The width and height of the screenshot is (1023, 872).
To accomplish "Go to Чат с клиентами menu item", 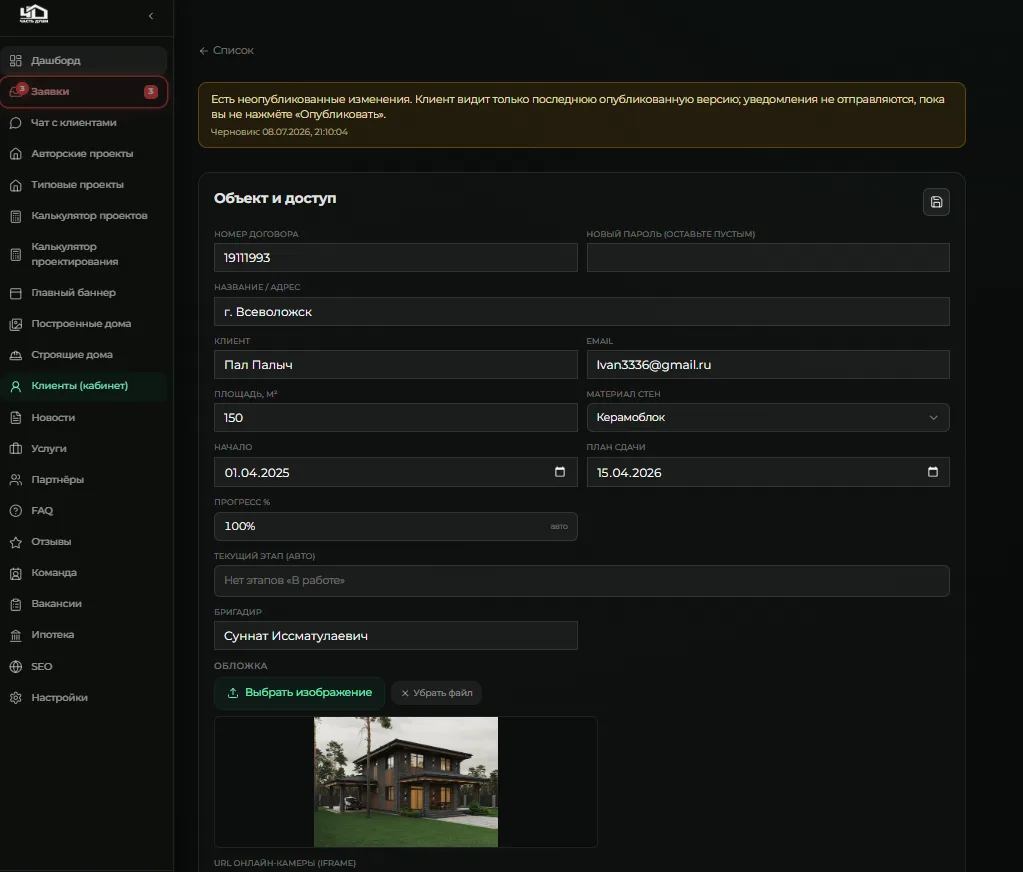I will coord(84,123).
